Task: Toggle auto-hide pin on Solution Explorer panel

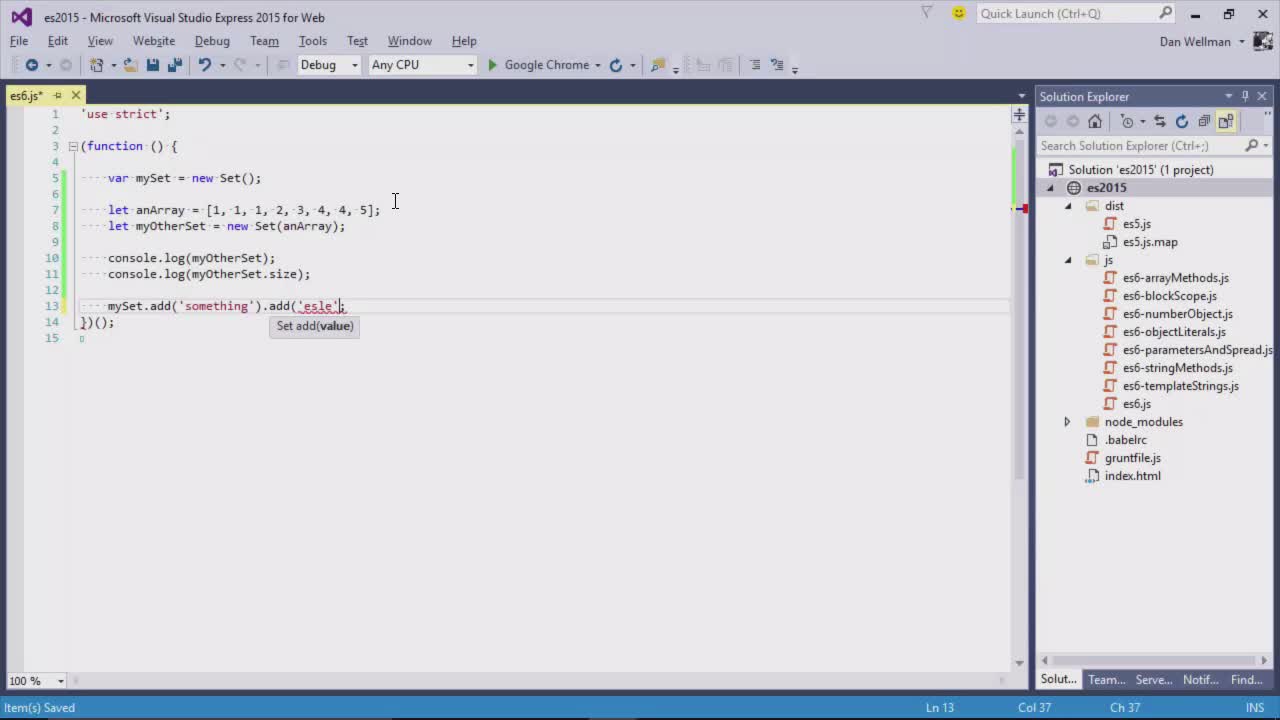Action: tap(1245, 96)
